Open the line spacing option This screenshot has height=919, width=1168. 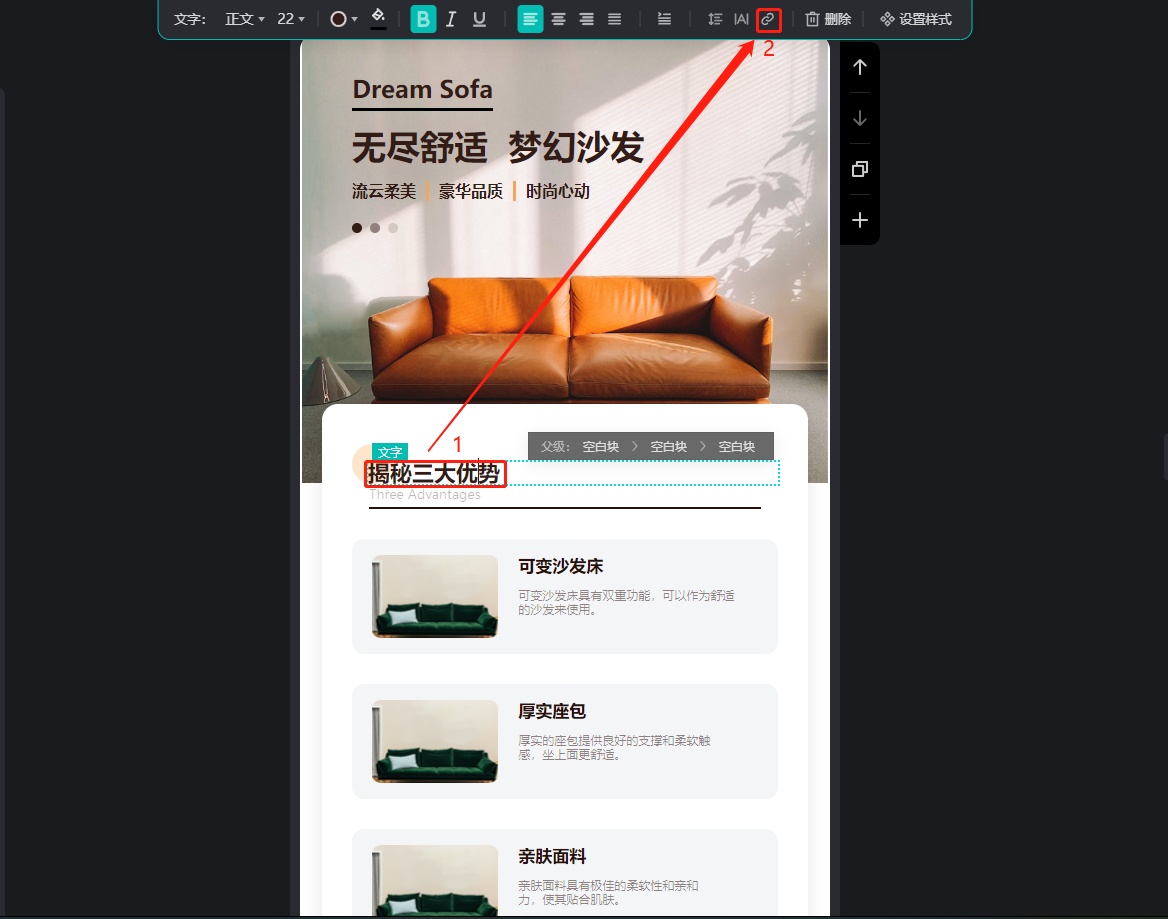(714, 19)
